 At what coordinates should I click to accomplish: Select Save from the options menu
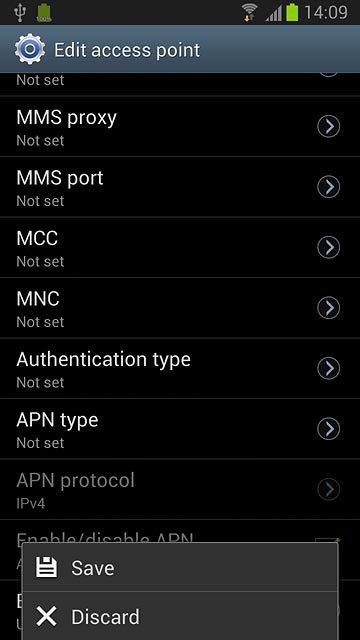180,567
